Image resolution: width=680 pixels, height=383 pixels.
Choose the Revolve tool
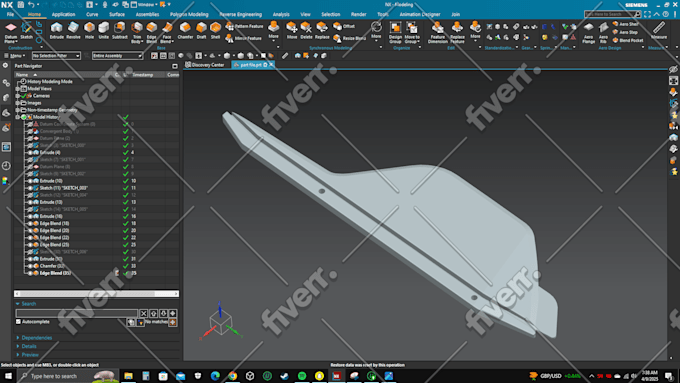73,31
